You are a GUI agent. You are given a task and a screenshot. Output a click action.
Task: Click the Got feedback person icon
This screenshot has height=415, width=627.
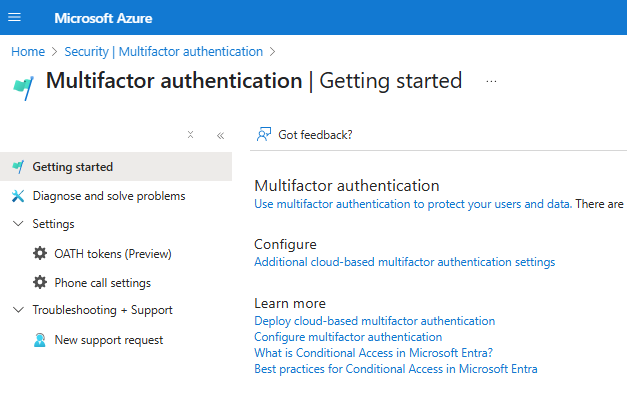pos(264,134)
